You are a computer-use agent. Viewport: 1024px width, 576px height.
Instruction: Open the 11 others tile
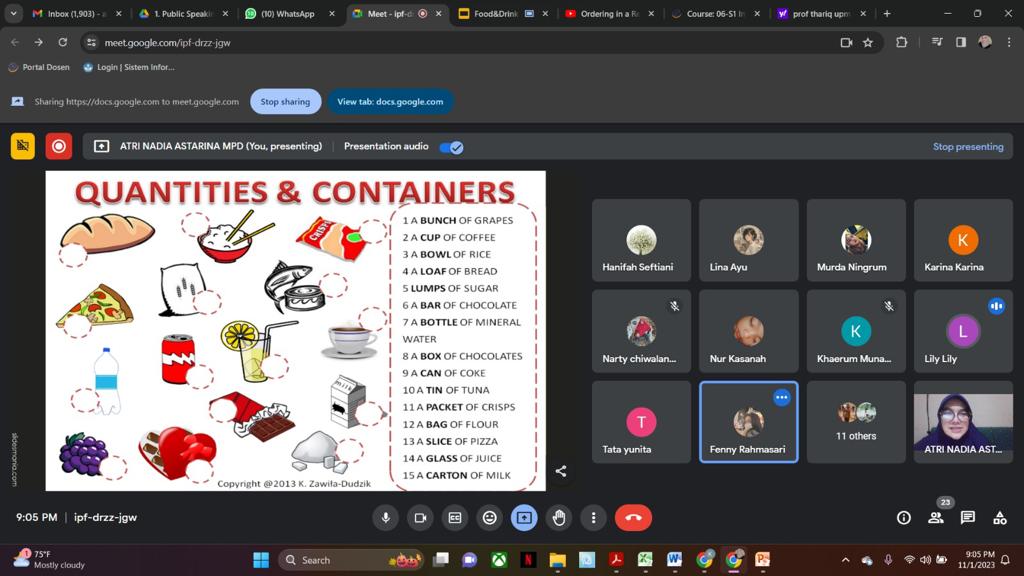pos(856,423)
